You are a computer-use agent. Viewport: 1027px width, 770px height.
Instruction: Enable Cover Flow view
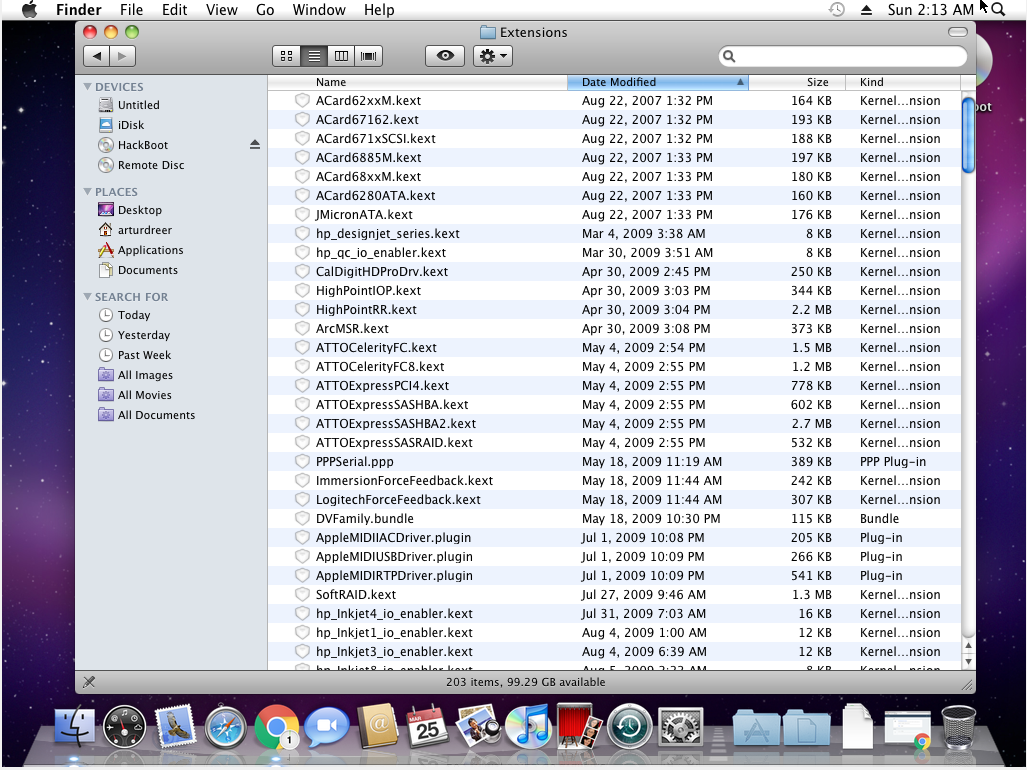(x=369, y=57)
